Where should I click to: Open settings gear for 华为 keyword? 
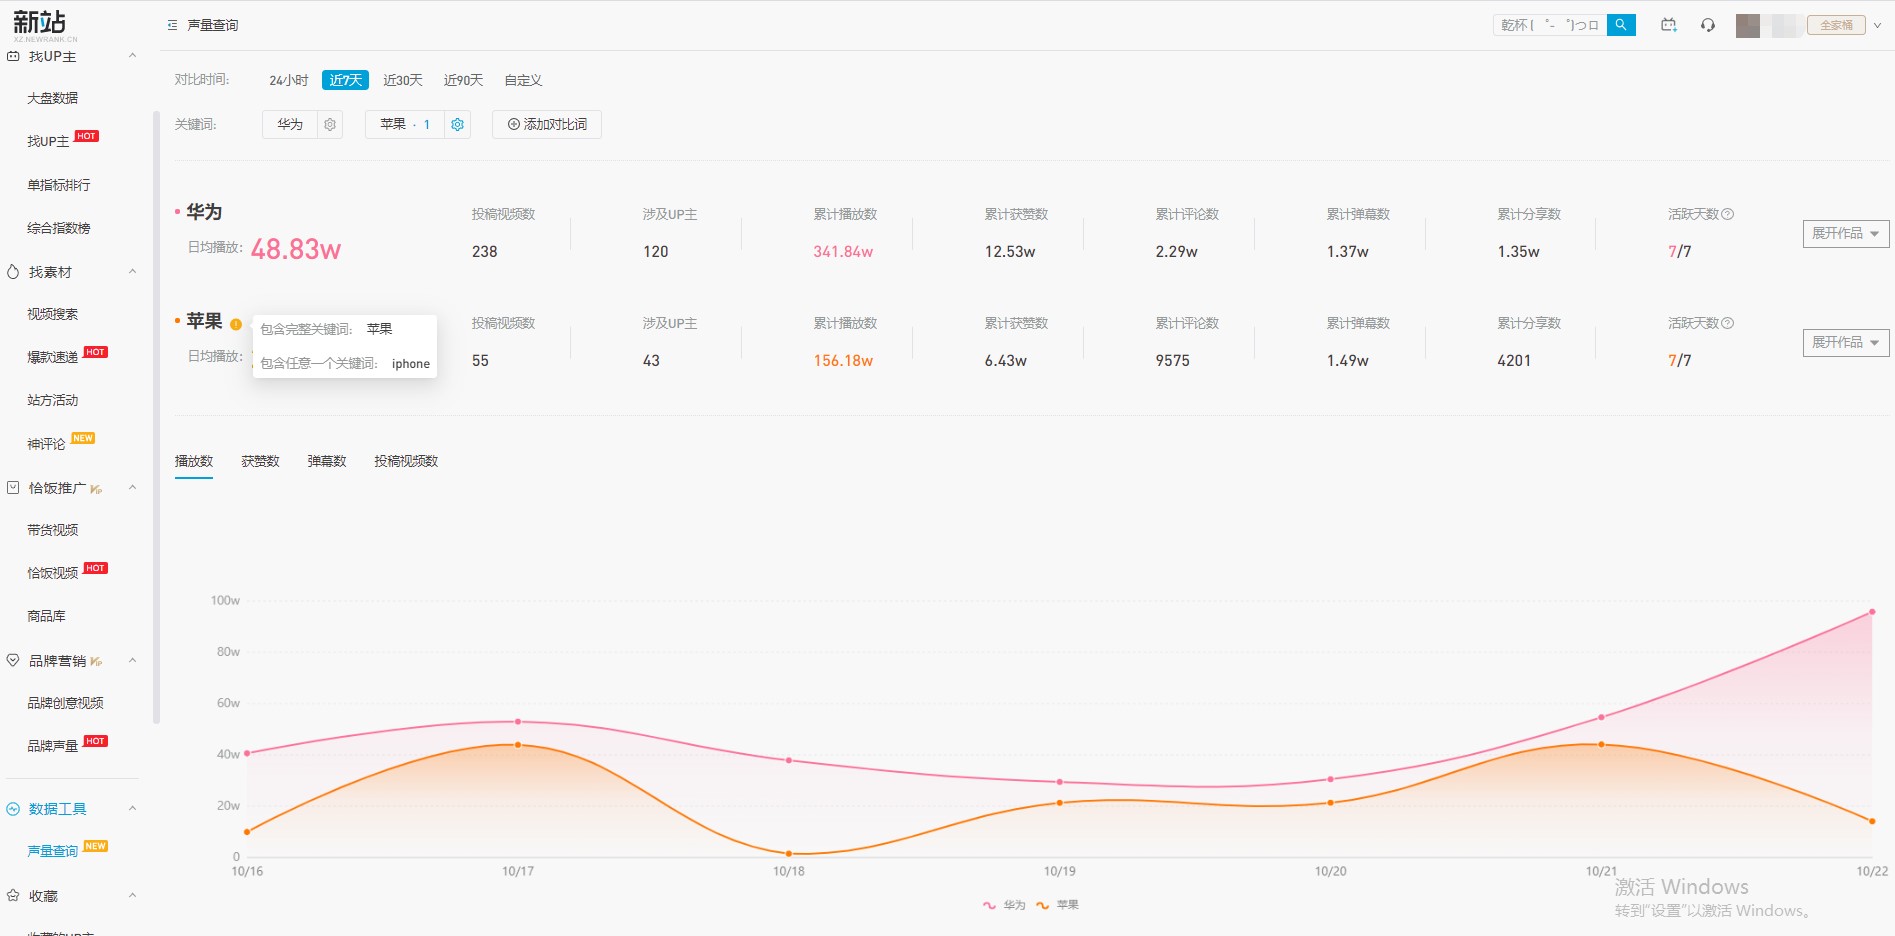[x=330, y=124]
